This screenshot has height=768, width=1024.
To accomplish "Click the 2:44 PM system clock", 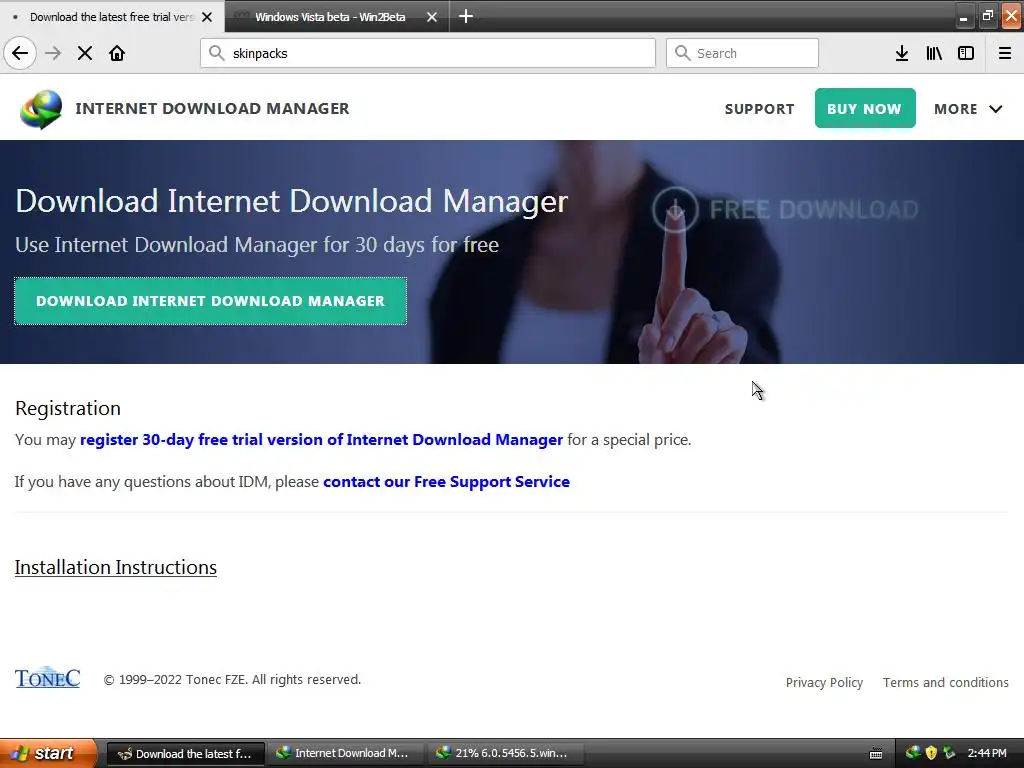I will [987, 753].
